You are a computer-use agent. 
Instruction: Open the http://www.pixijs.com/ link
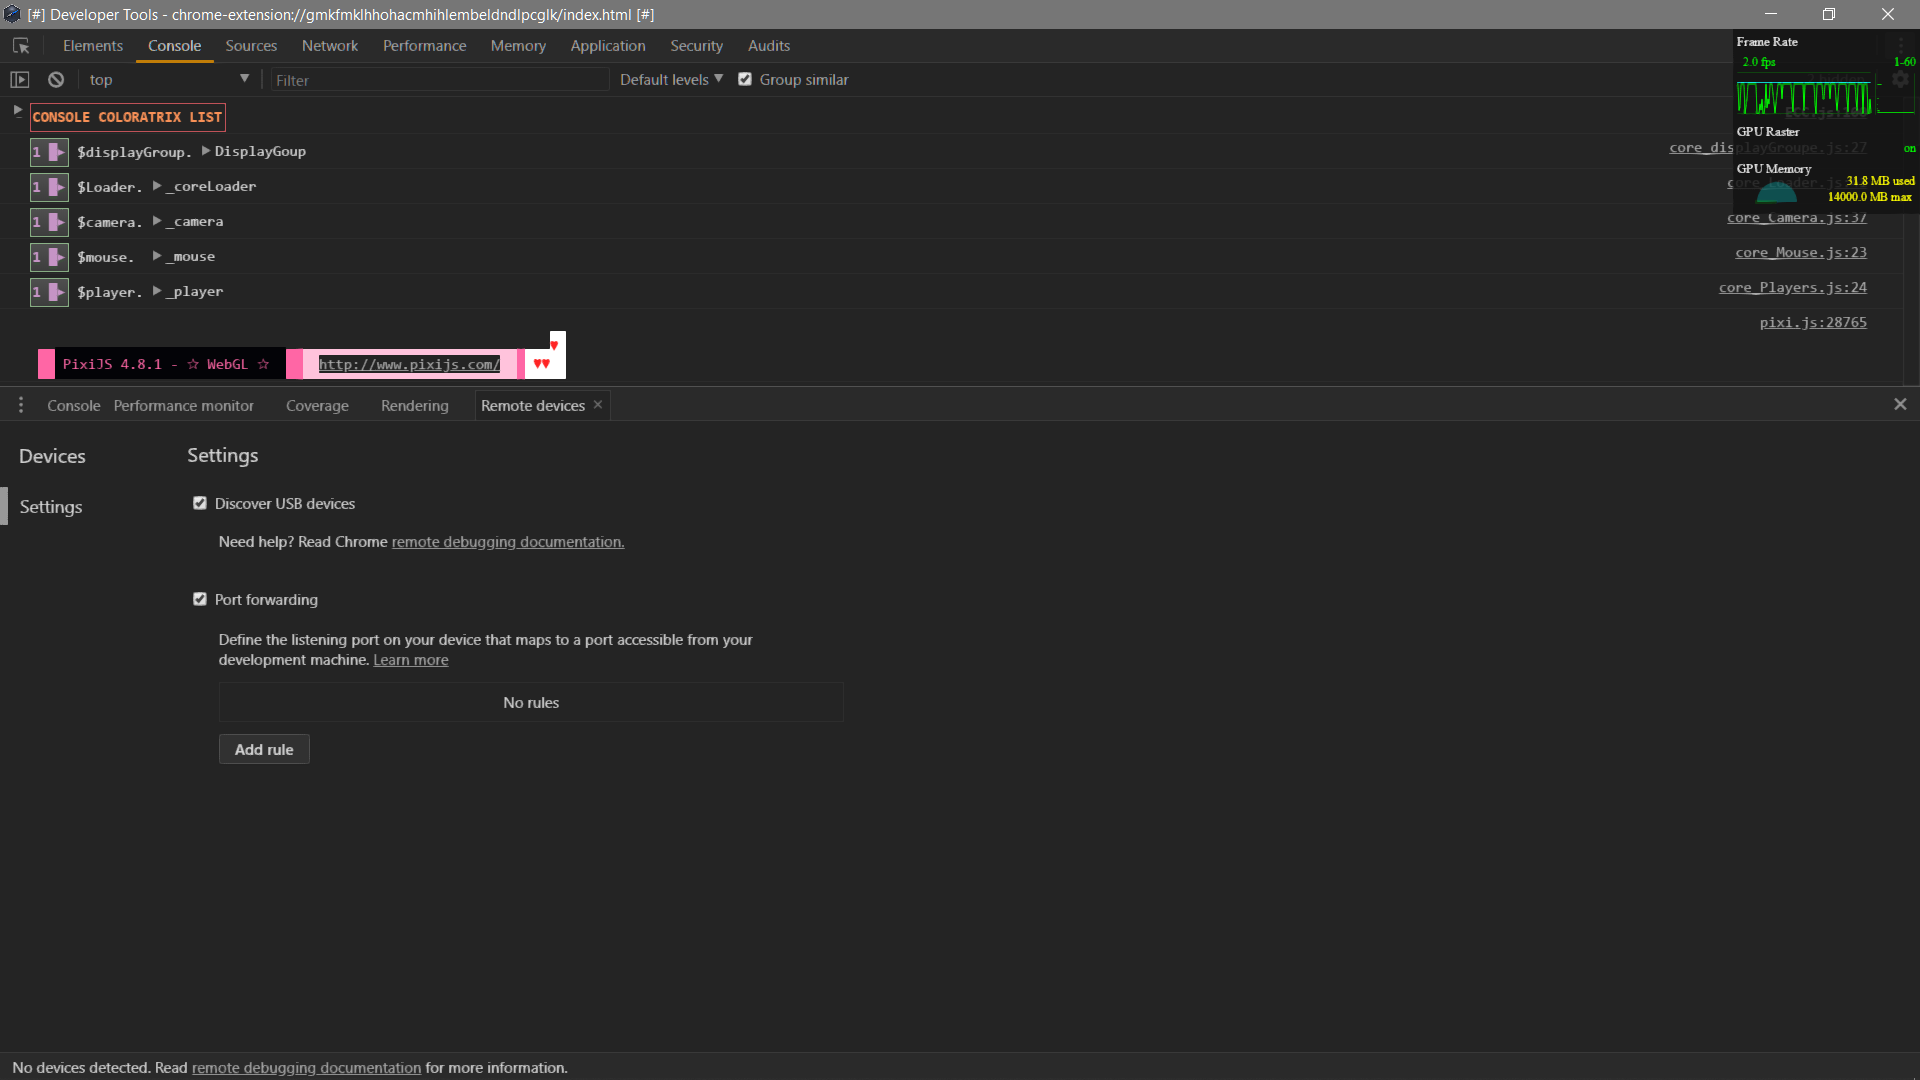click(x=409, y=364)
